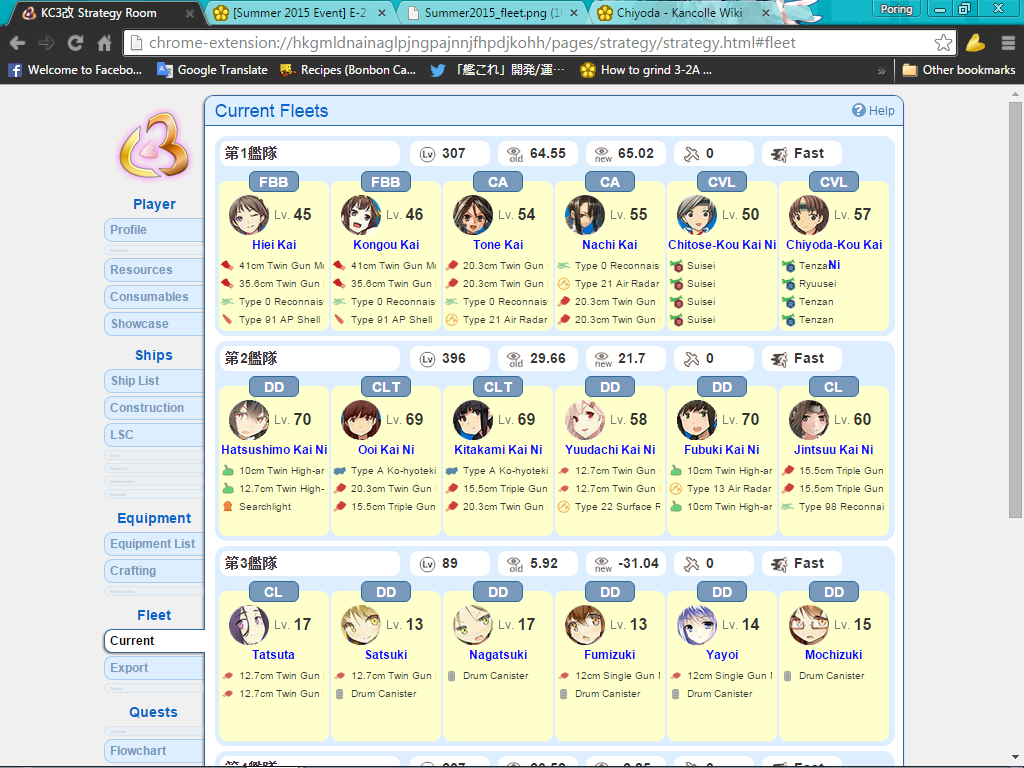1024x768 pixels.
Task: Click the Ryuusei plane icon on Chiyoda-Kou Kai
Action: click(788, 284)
